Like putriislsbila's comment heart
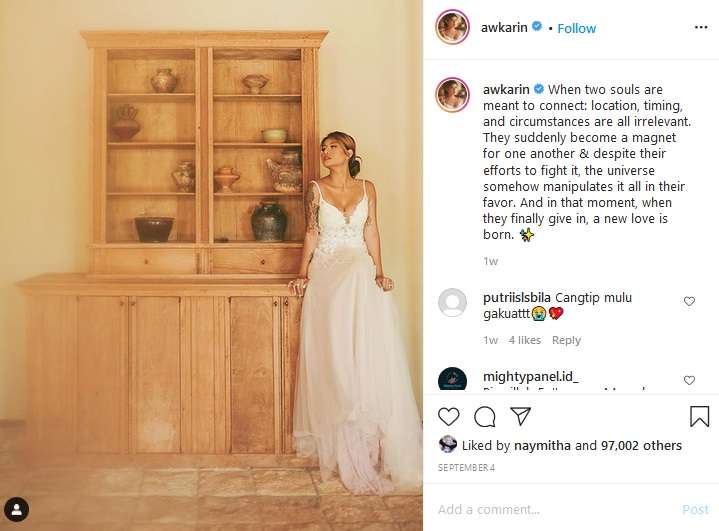The image size is (719, 531). [x=689, y=301]
